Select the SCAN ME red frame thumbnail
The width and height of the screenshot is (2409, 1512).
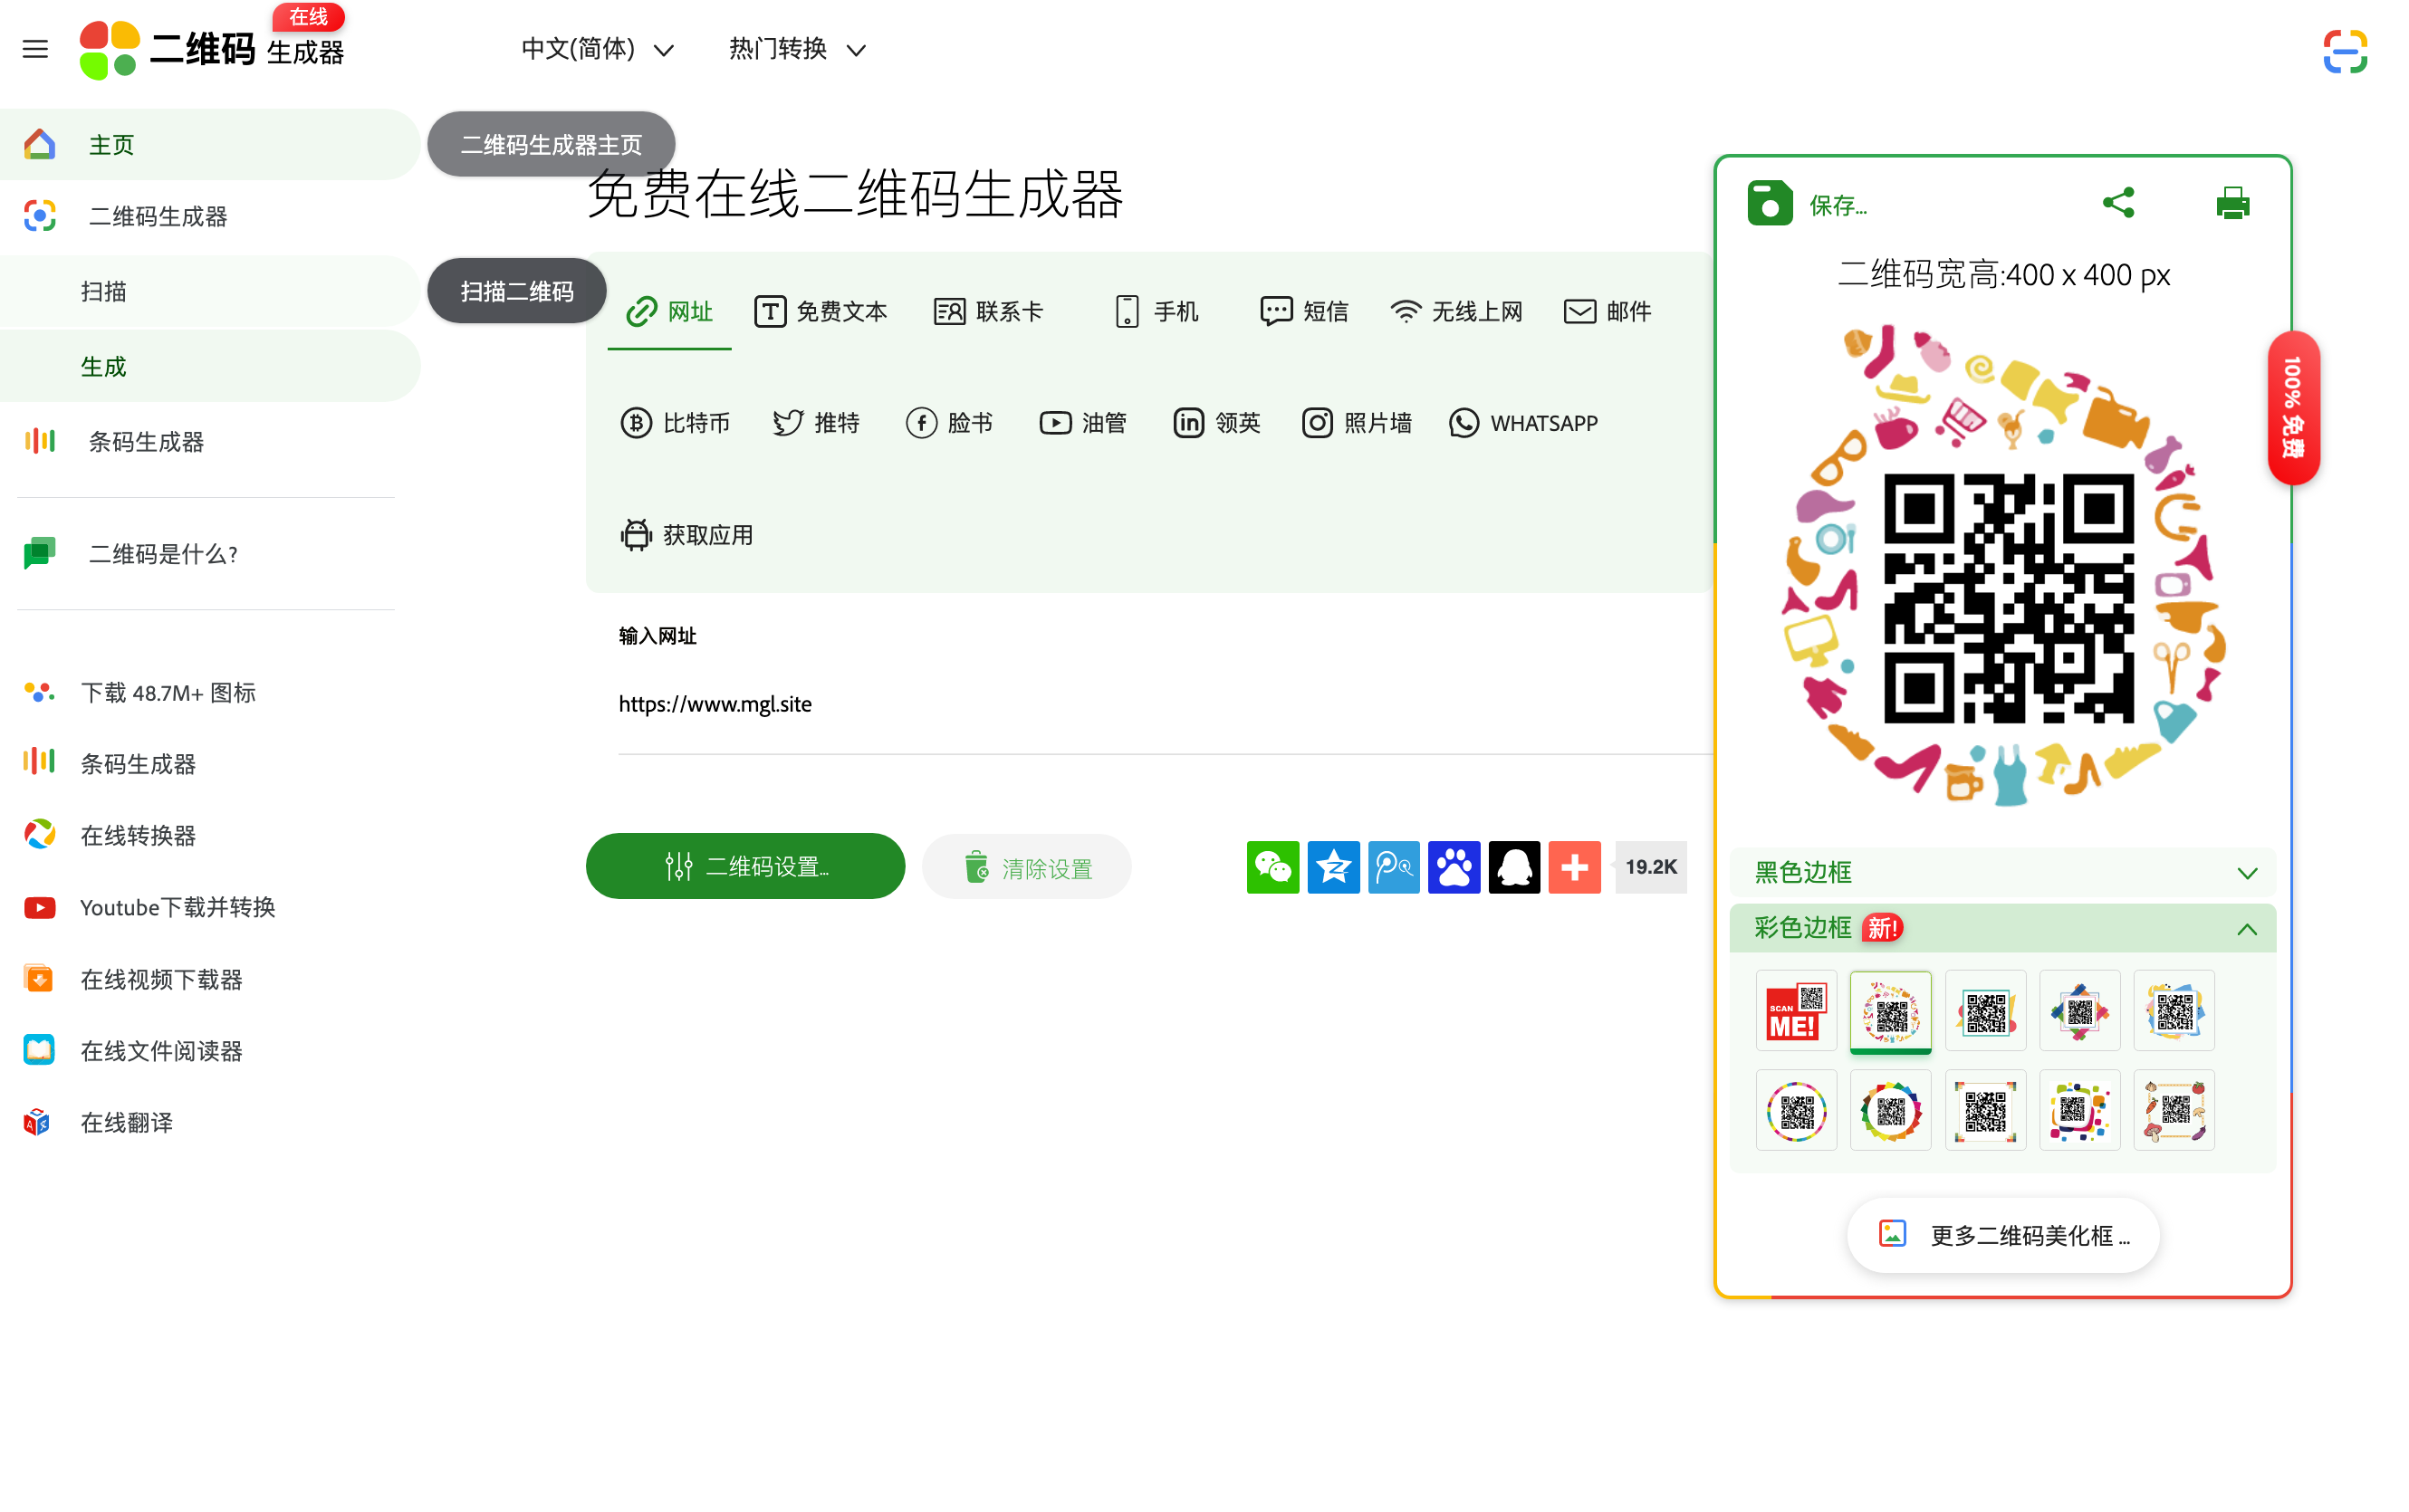coord(1796,1011)
